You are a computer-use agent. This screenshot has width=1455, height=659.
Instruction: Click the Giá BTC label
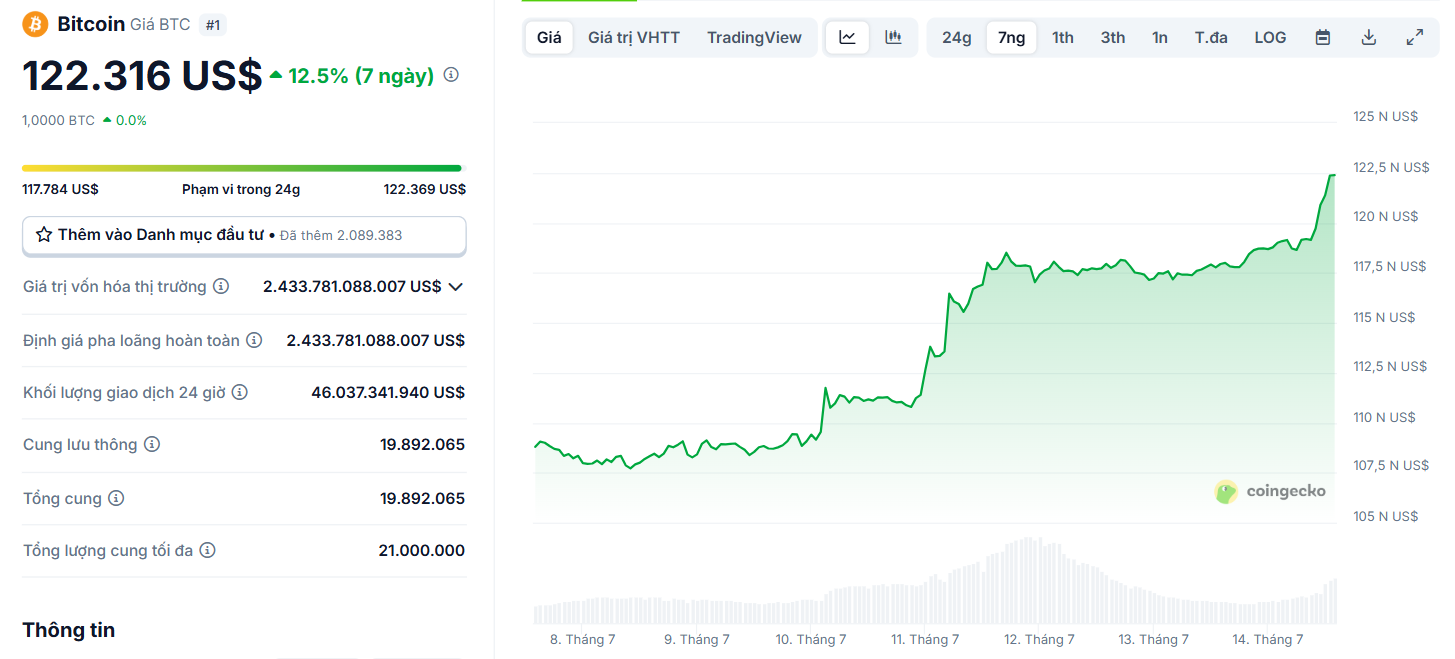click(160, 25)
